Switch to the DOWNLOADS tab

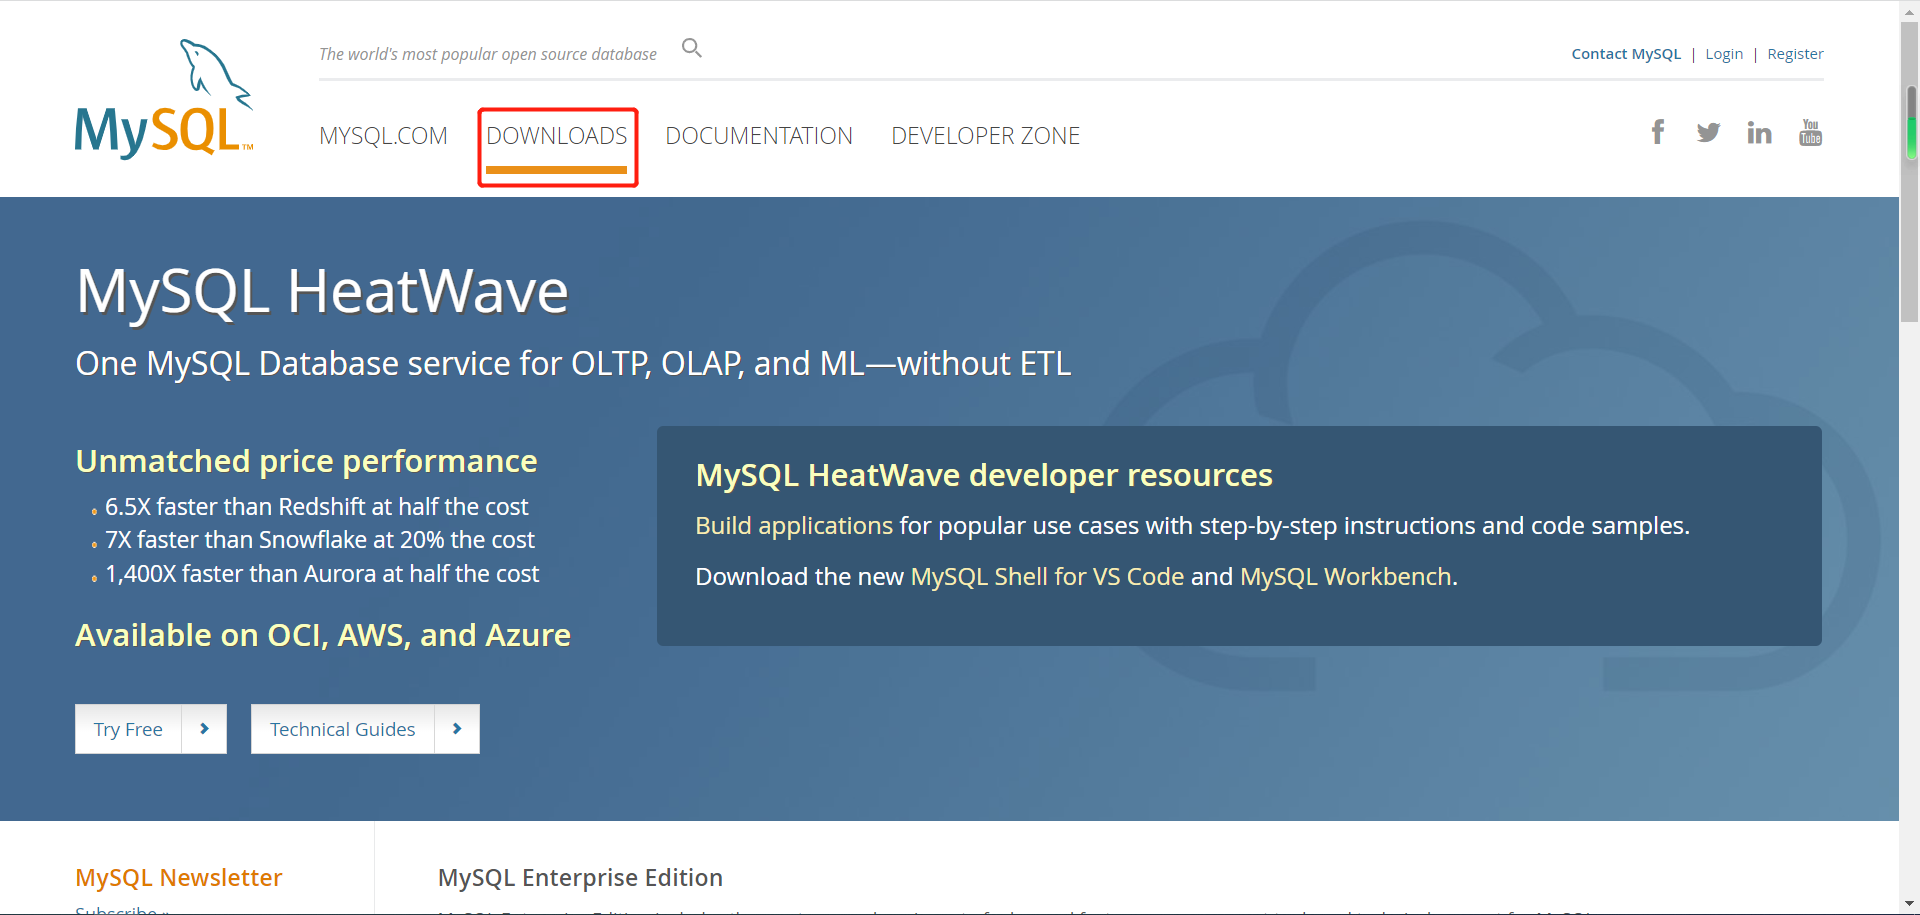(x=557, y=136)
